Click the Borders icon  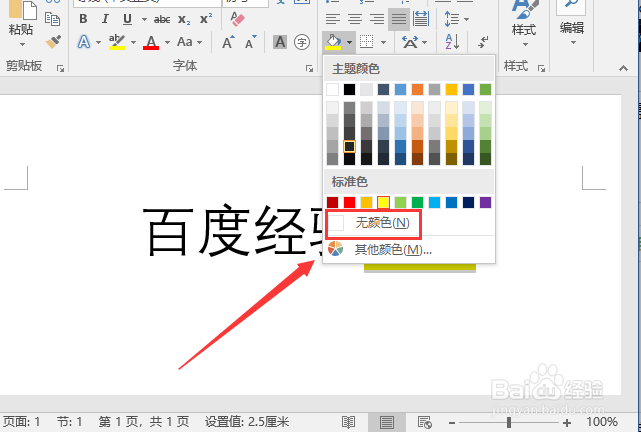(366, 42)
